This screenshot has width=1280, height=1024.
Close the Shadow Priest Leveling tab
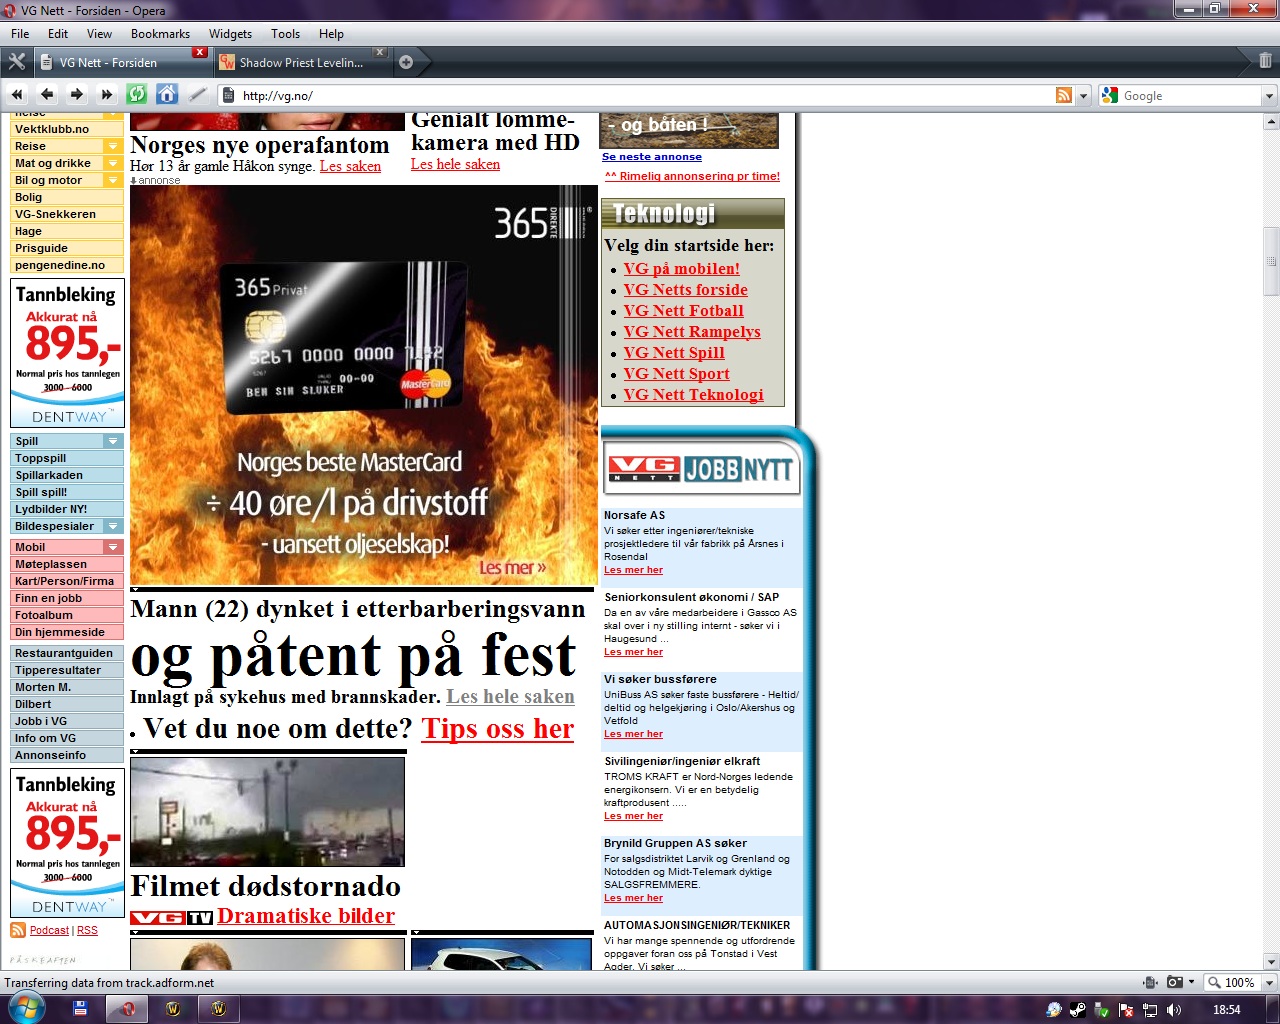(380, 52)
